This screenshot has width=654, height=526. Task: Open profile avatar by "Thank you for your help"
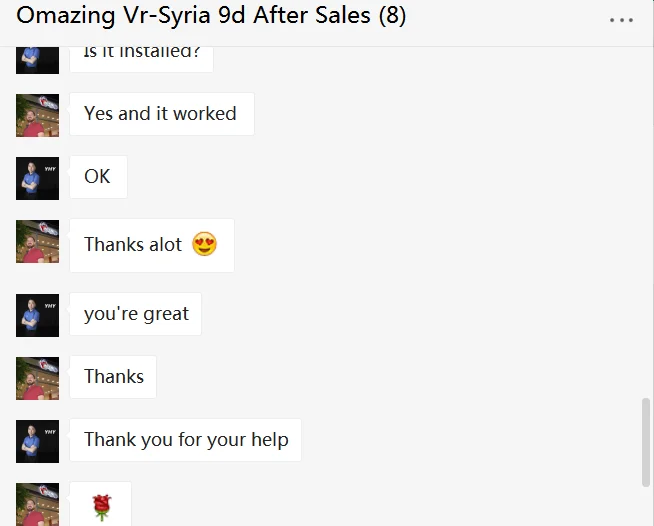pyautogui.click(x=38, y=441)
